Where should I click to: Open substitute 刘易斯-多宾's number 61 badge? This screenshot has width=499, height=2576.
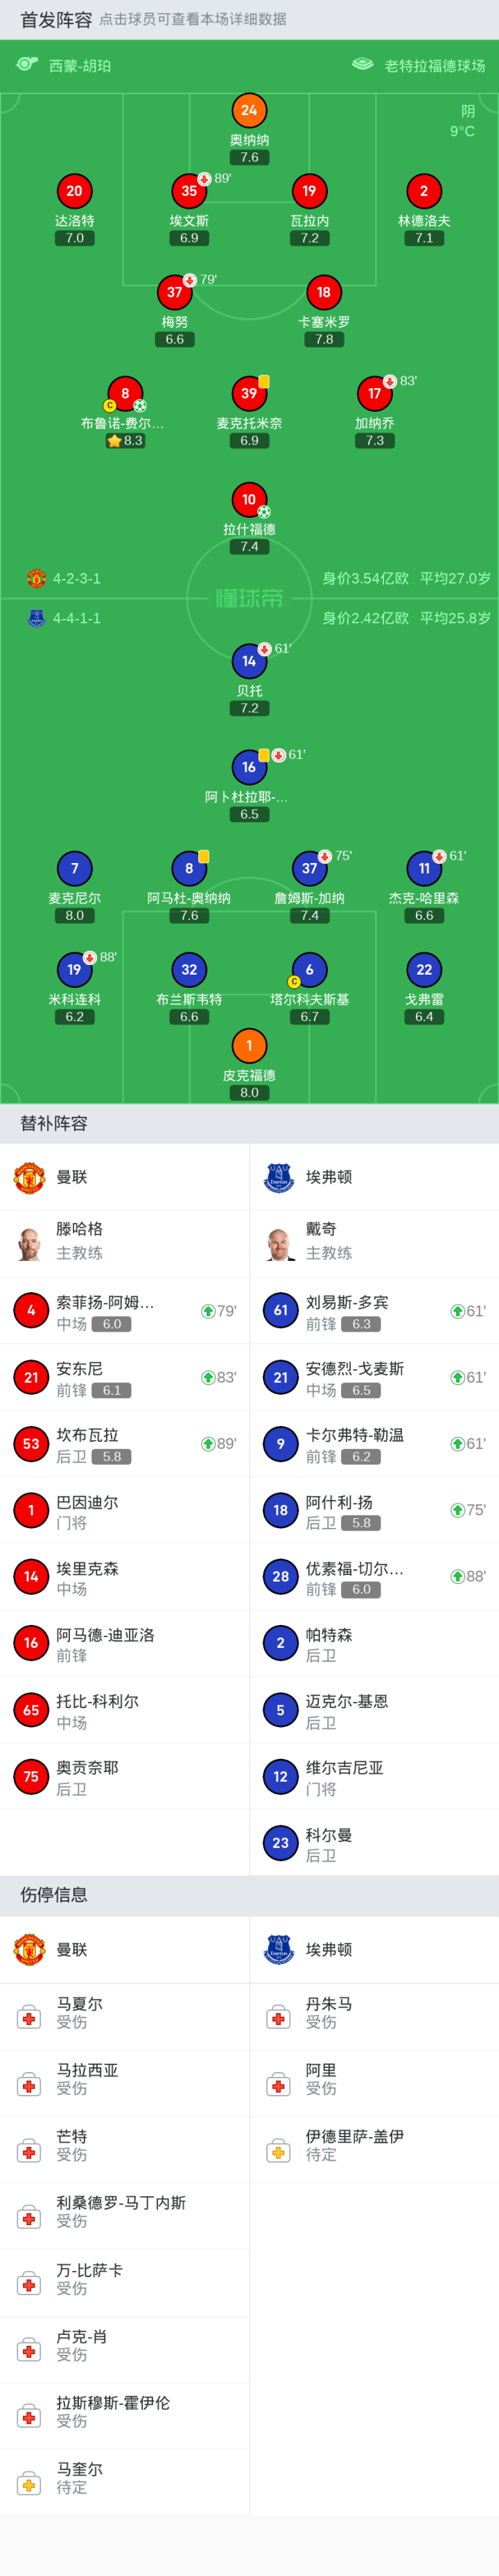pyautogui.click(x=280, y=1310)
